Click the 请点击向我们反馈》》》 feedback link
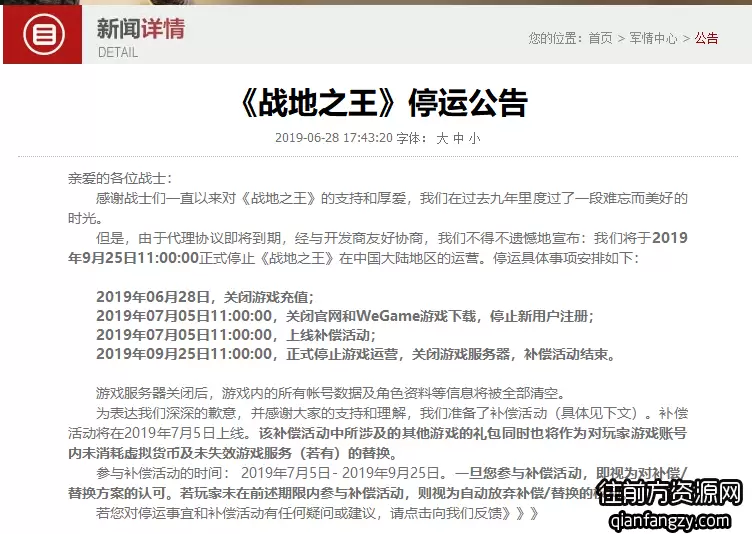752x534 pixels. [x=464, y=513]
